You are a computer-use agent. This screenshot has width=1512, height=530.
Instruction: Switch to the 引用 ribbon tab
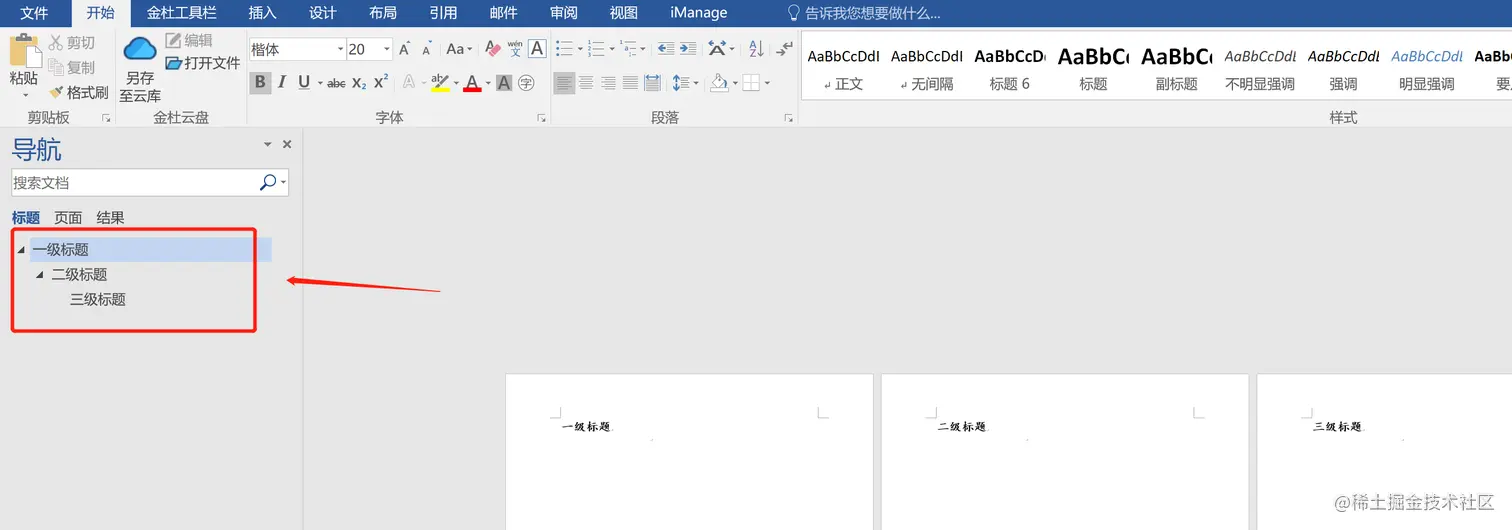pos(443,13)
